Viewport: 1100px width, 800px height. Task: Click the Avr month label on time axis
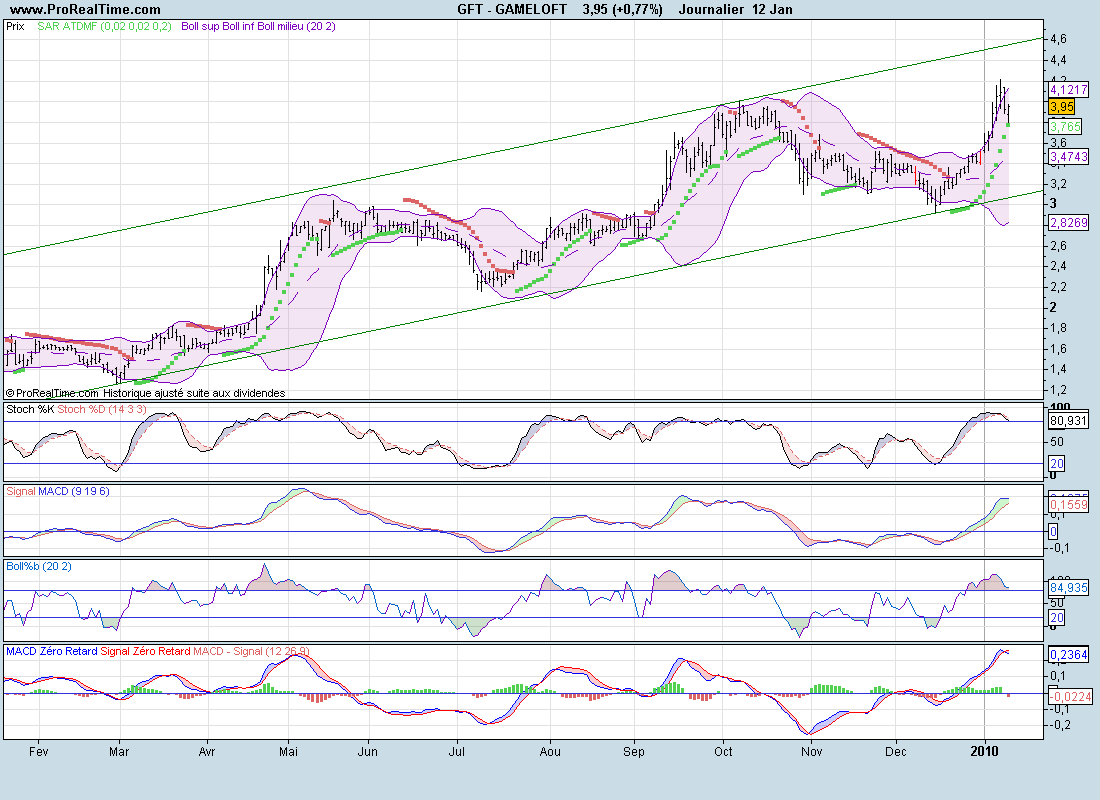click(x=207, y=752)
